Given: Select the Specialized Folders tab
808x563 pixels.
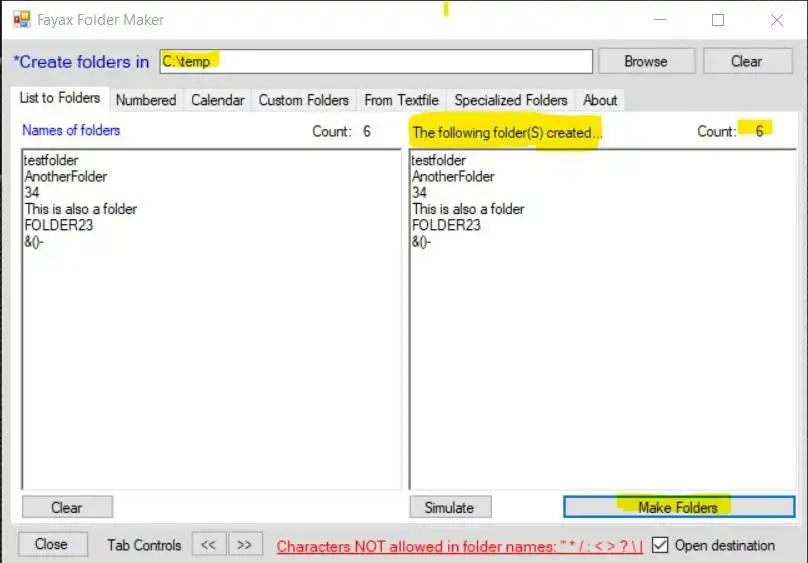Looking at the screenshot, I should pos(511,100).
